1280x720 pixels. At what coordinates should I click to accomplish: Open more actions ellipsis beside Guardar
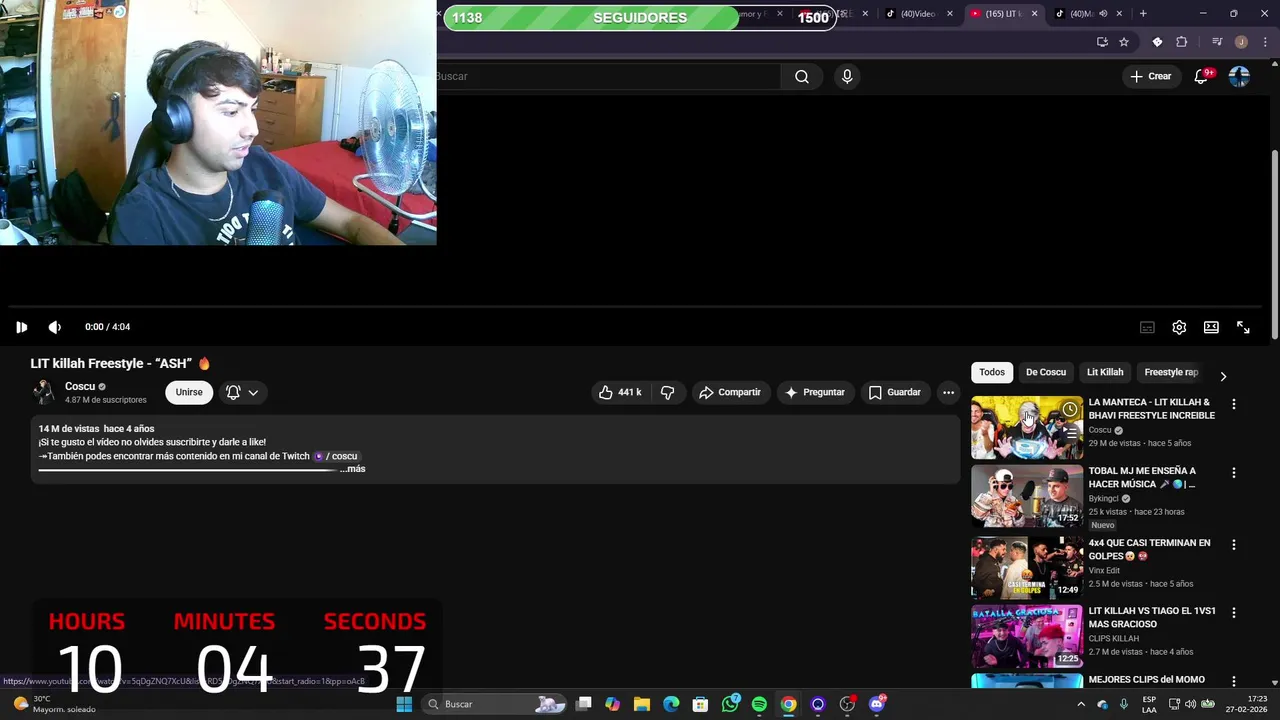[x=948, y=392]
